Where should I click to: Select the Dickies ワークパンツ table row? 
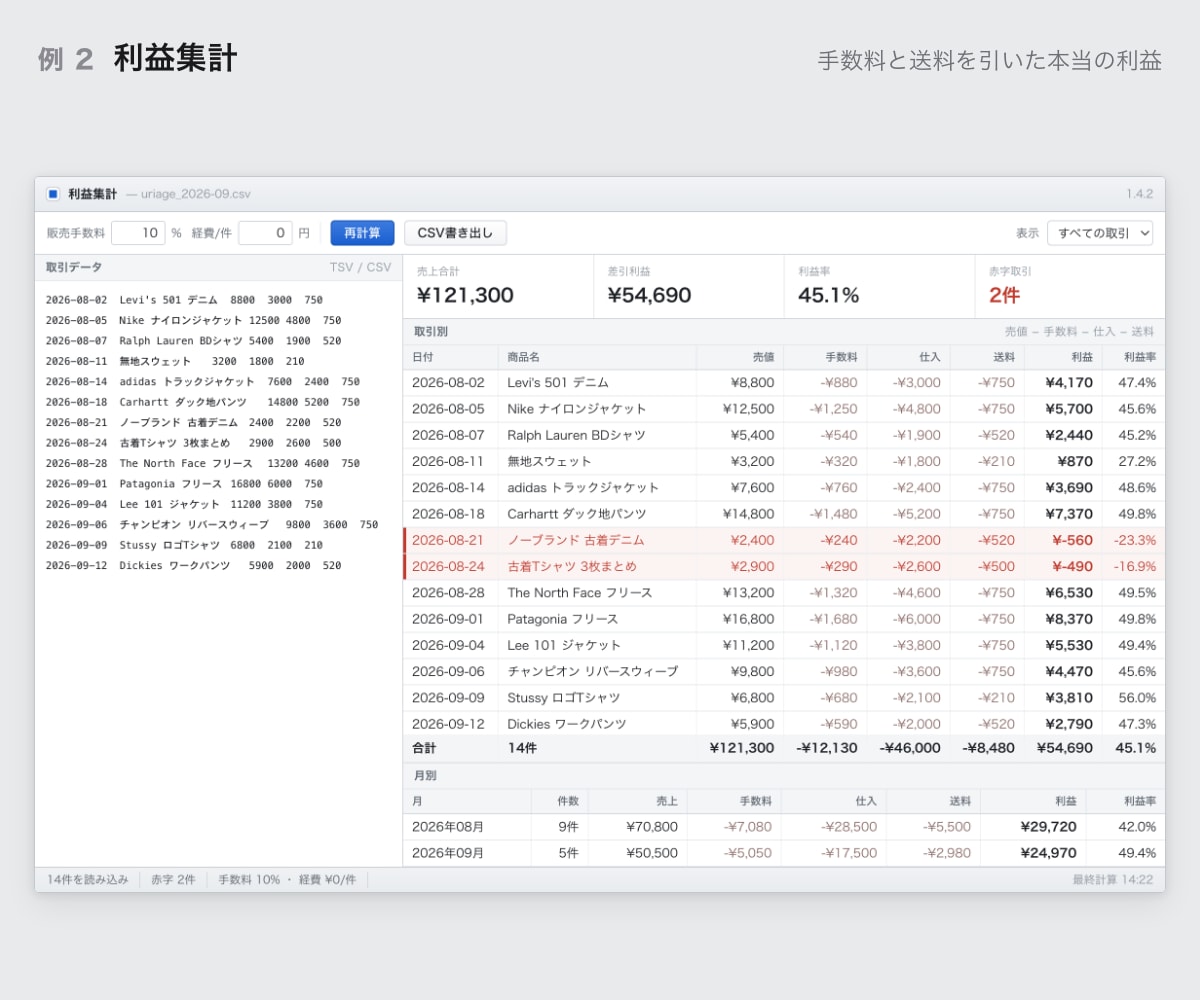[784, 723]
